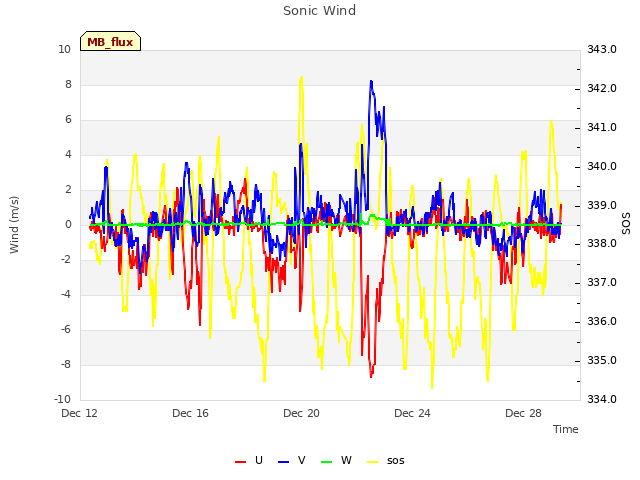Click the 336.0 right axis value
The image size is (640, 480).
[x=602, y=322]
